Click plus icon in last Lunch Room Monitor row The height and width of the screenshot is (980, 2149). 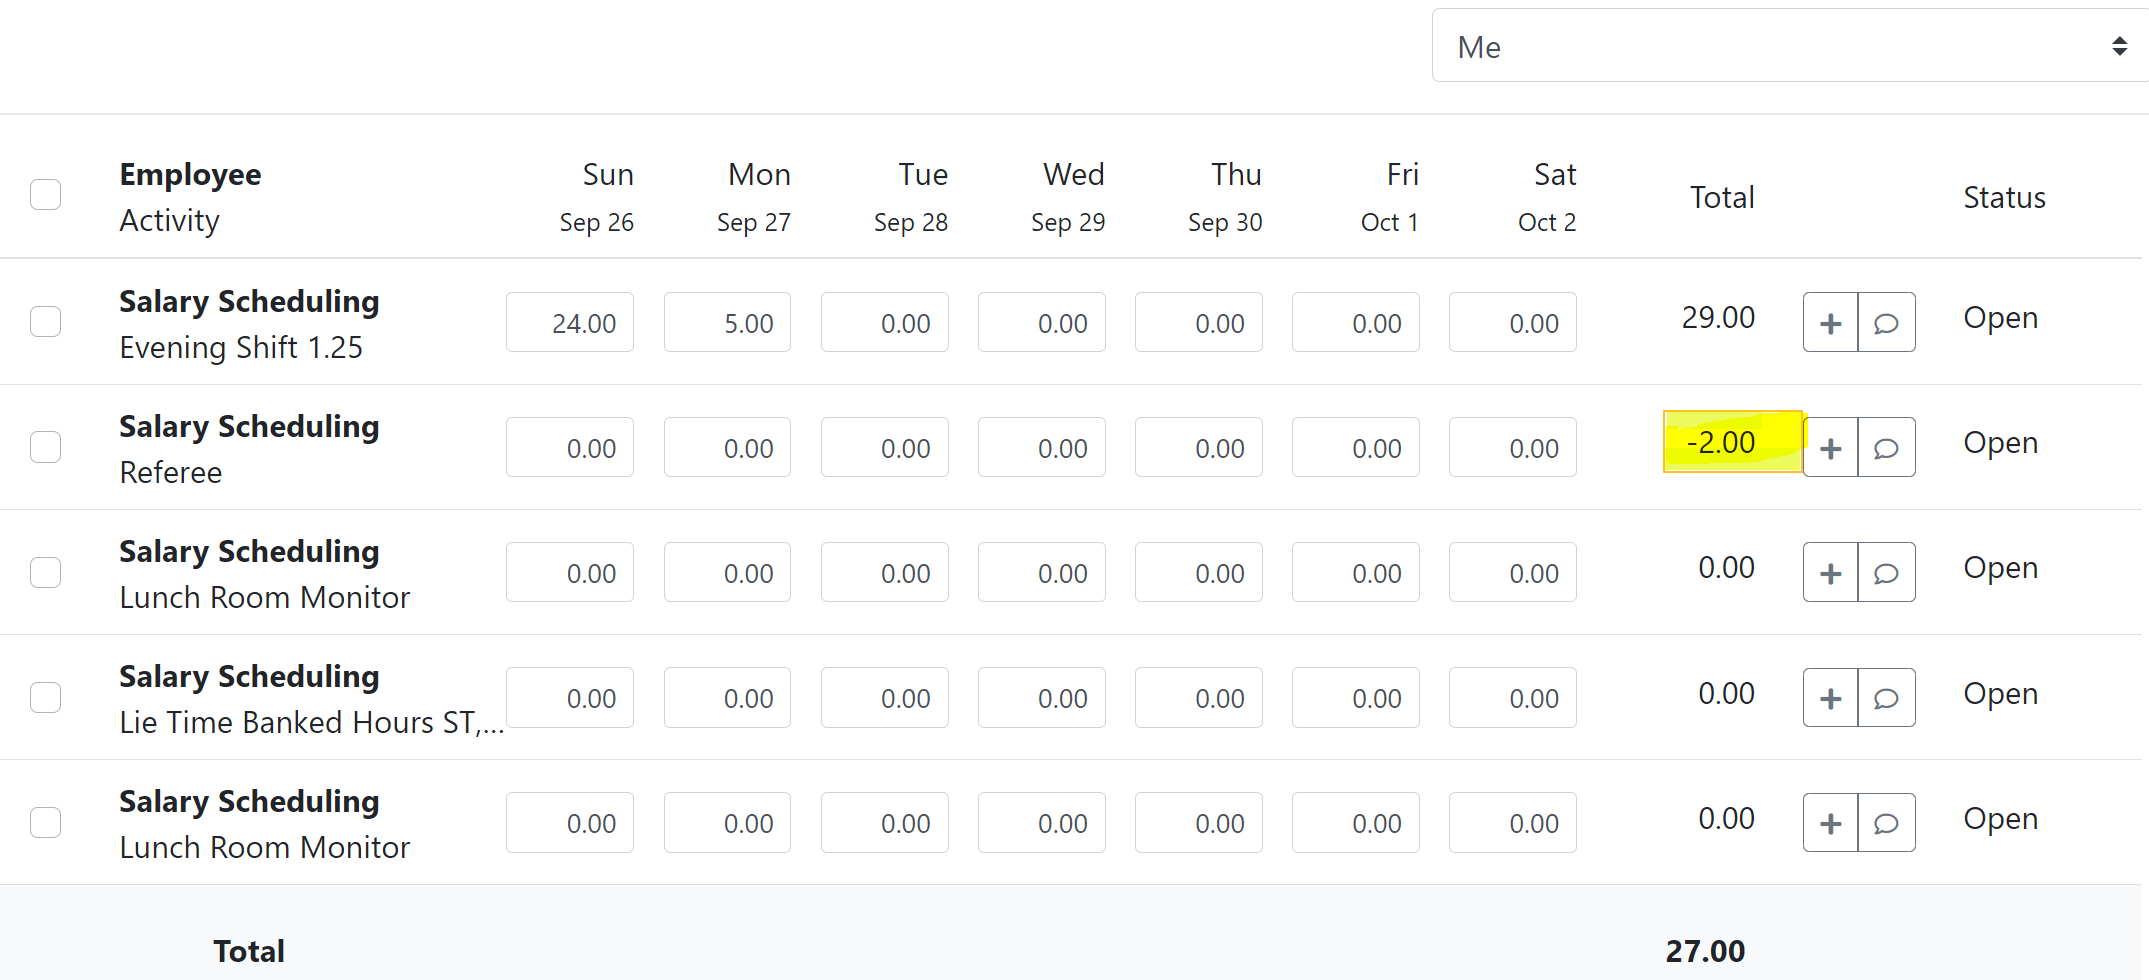click(x=1830, y=823)
